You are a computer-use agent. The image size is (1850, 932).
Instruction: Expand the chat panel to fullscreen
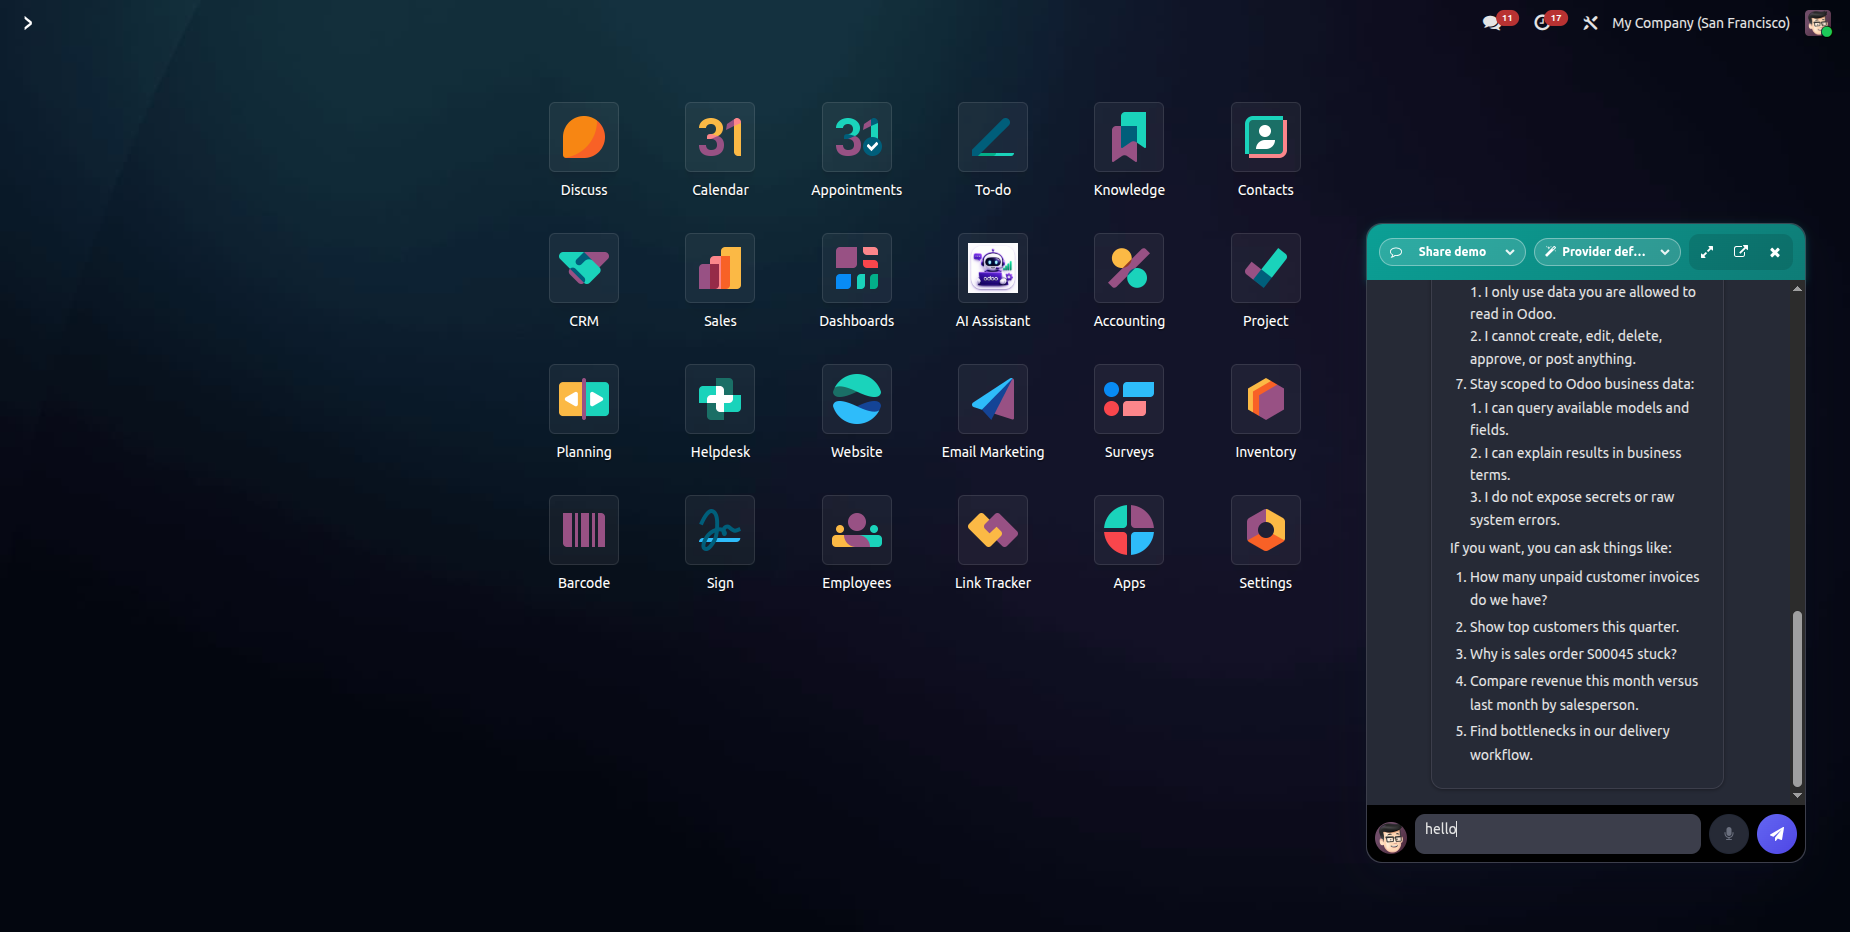[1707, 252]
